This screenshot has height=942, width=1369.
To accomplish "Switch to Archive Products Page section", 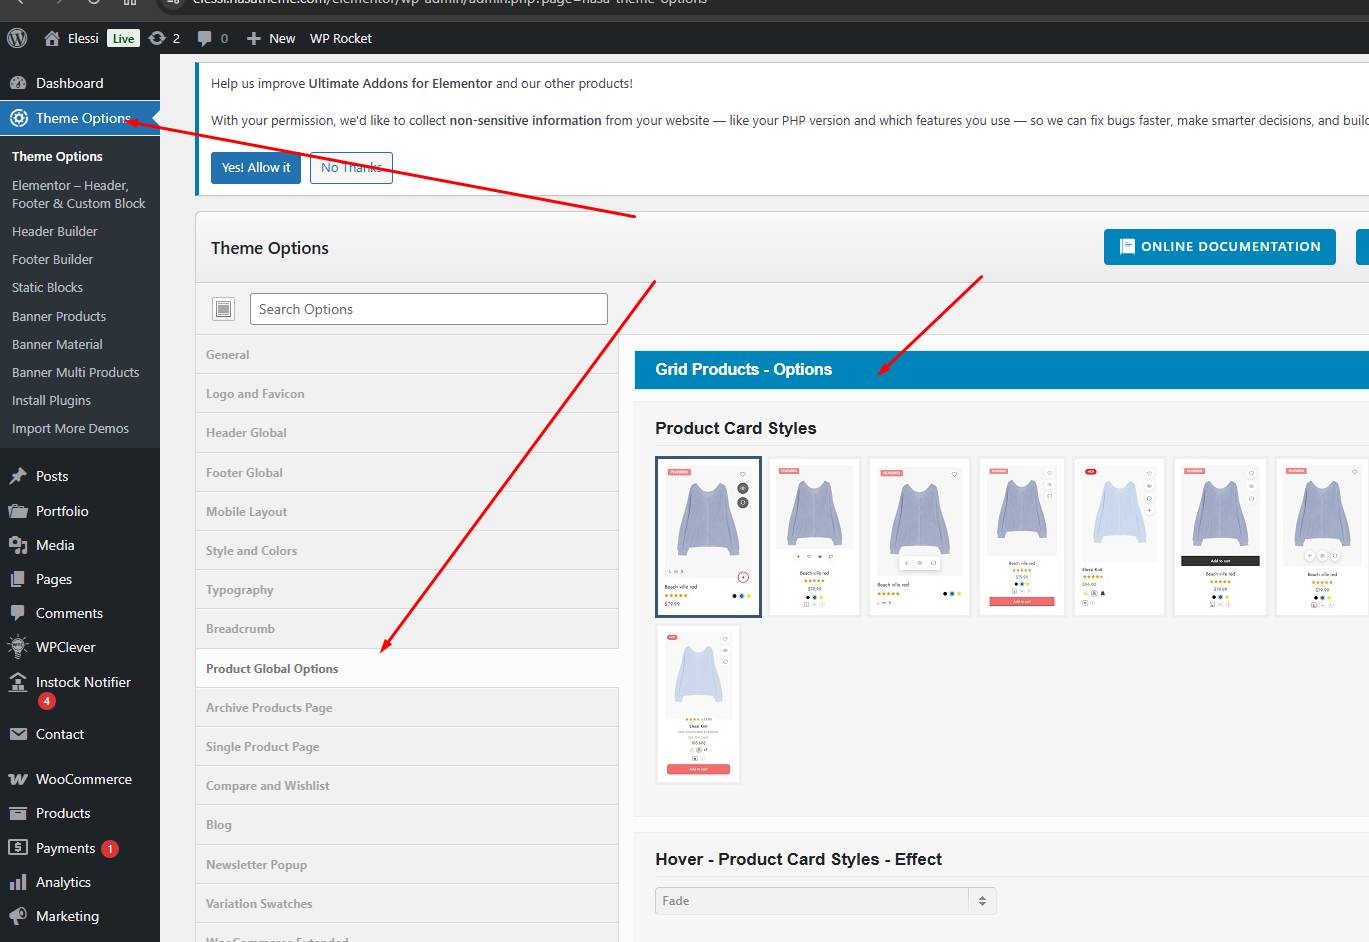I will coord(269,708).
